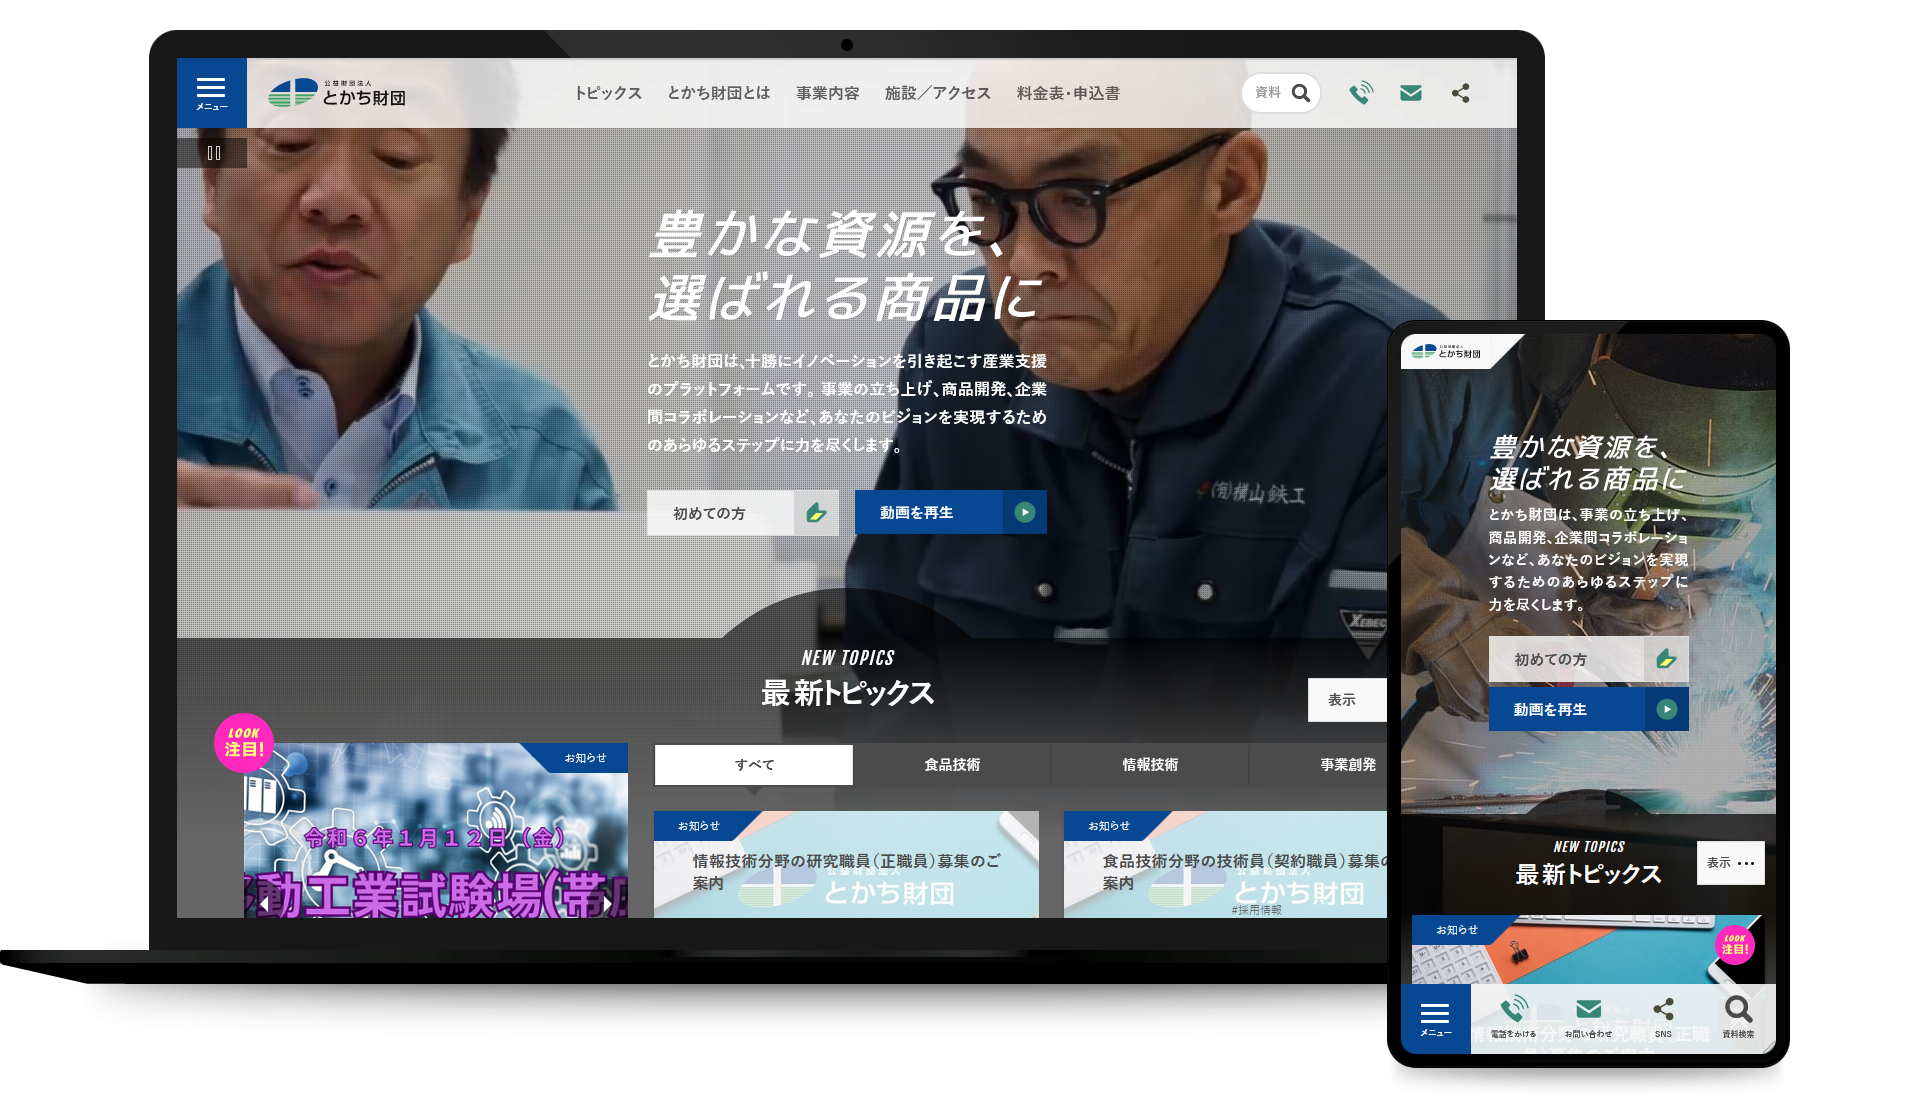Click the 資料 search field

coord(1281,93)
